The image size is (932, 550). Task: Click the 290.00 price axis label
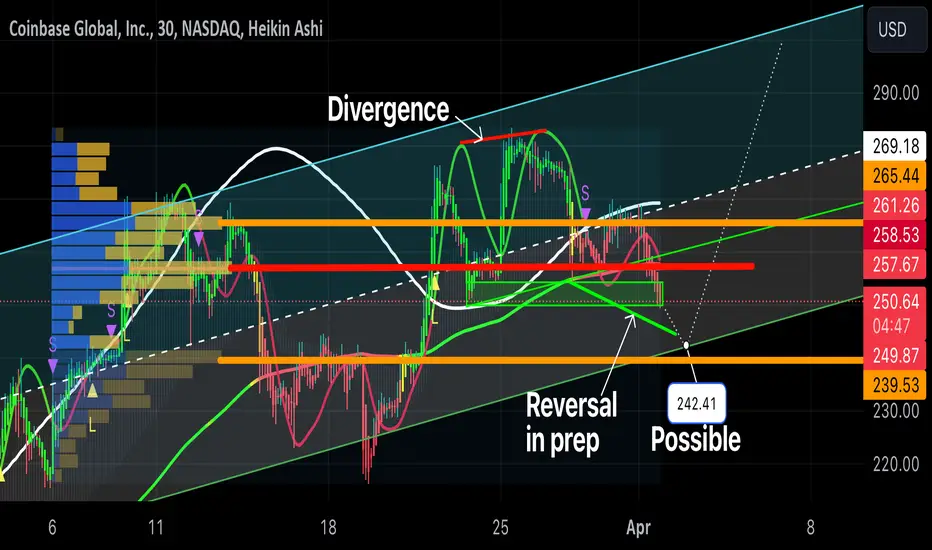tap(896, 93)
